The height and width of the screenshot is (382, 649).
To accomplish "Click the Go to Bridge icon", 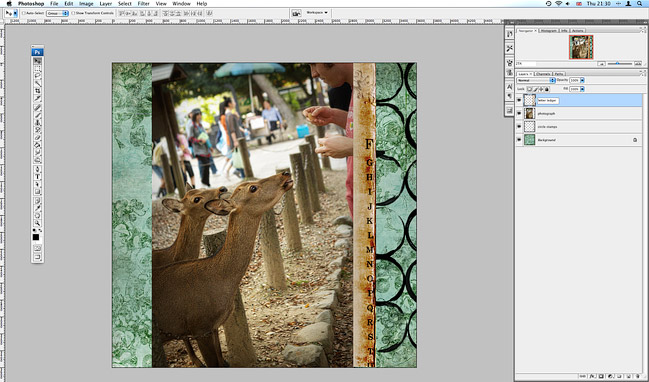I will 296,13.
